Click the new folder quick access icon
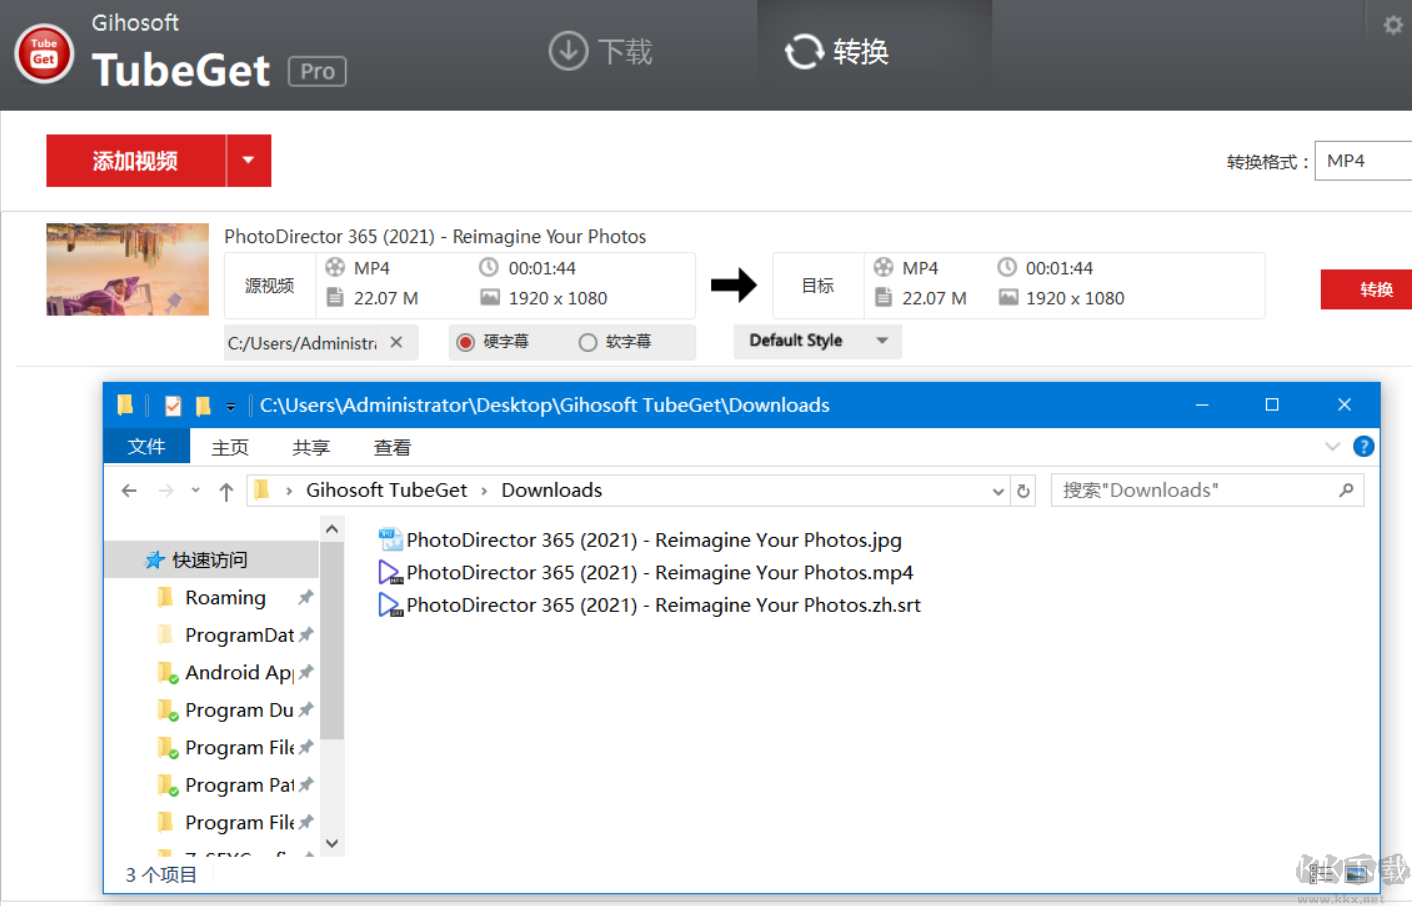Screen dimensions: 1412x906 click(x=203, y=405)
